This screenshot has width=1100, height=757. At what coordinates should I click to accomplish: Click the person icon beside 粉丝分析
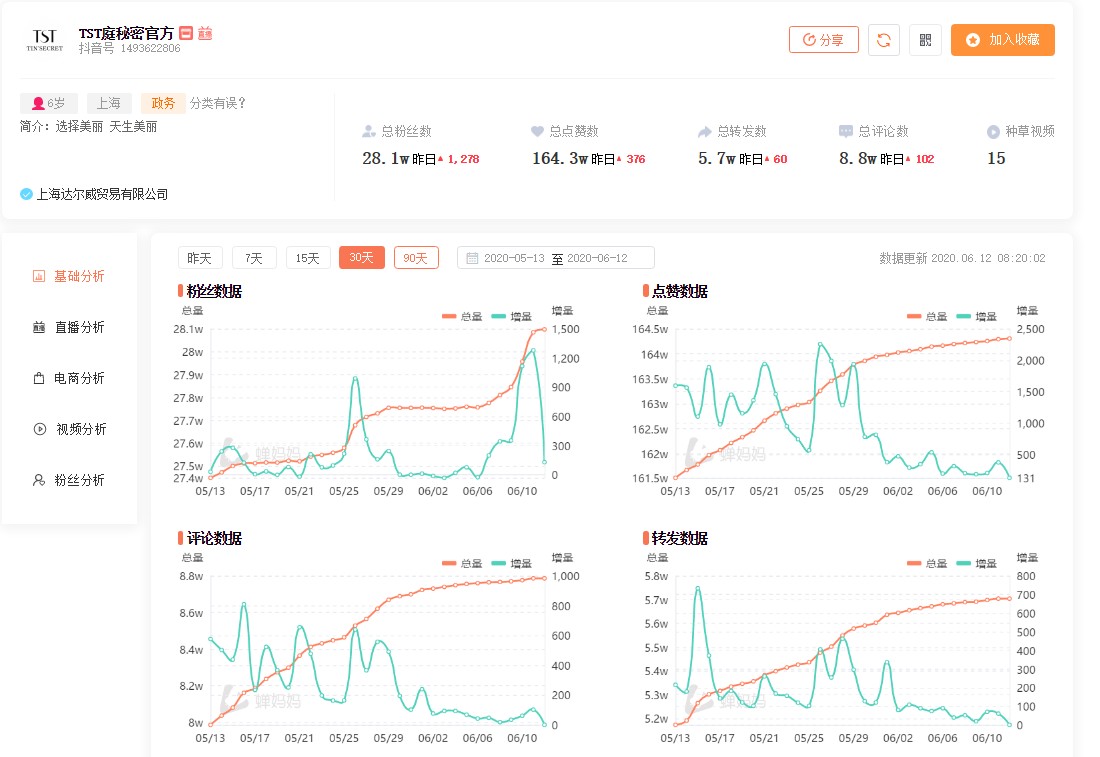point(39,481)
